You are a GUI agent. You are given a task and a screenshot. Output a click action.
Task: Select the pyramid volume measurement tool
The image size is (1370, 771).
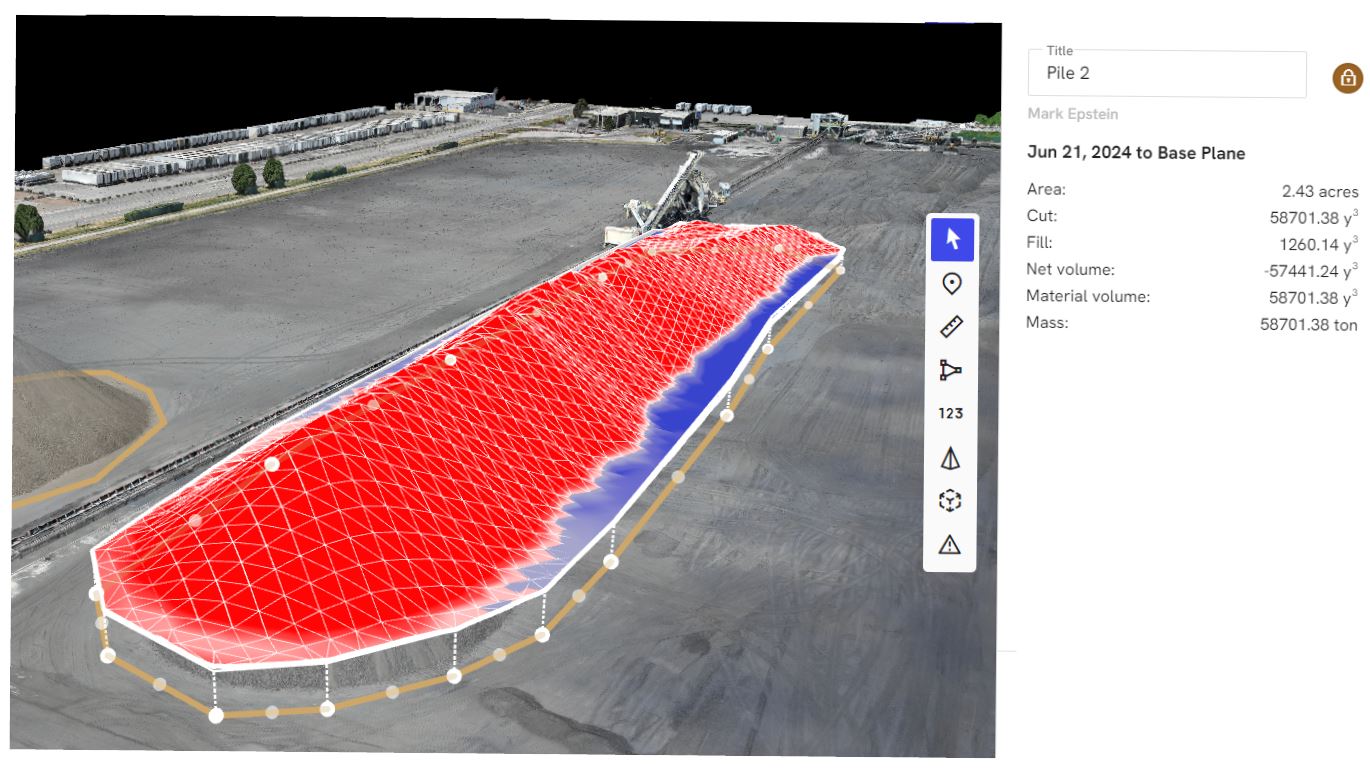click(951, 458)
